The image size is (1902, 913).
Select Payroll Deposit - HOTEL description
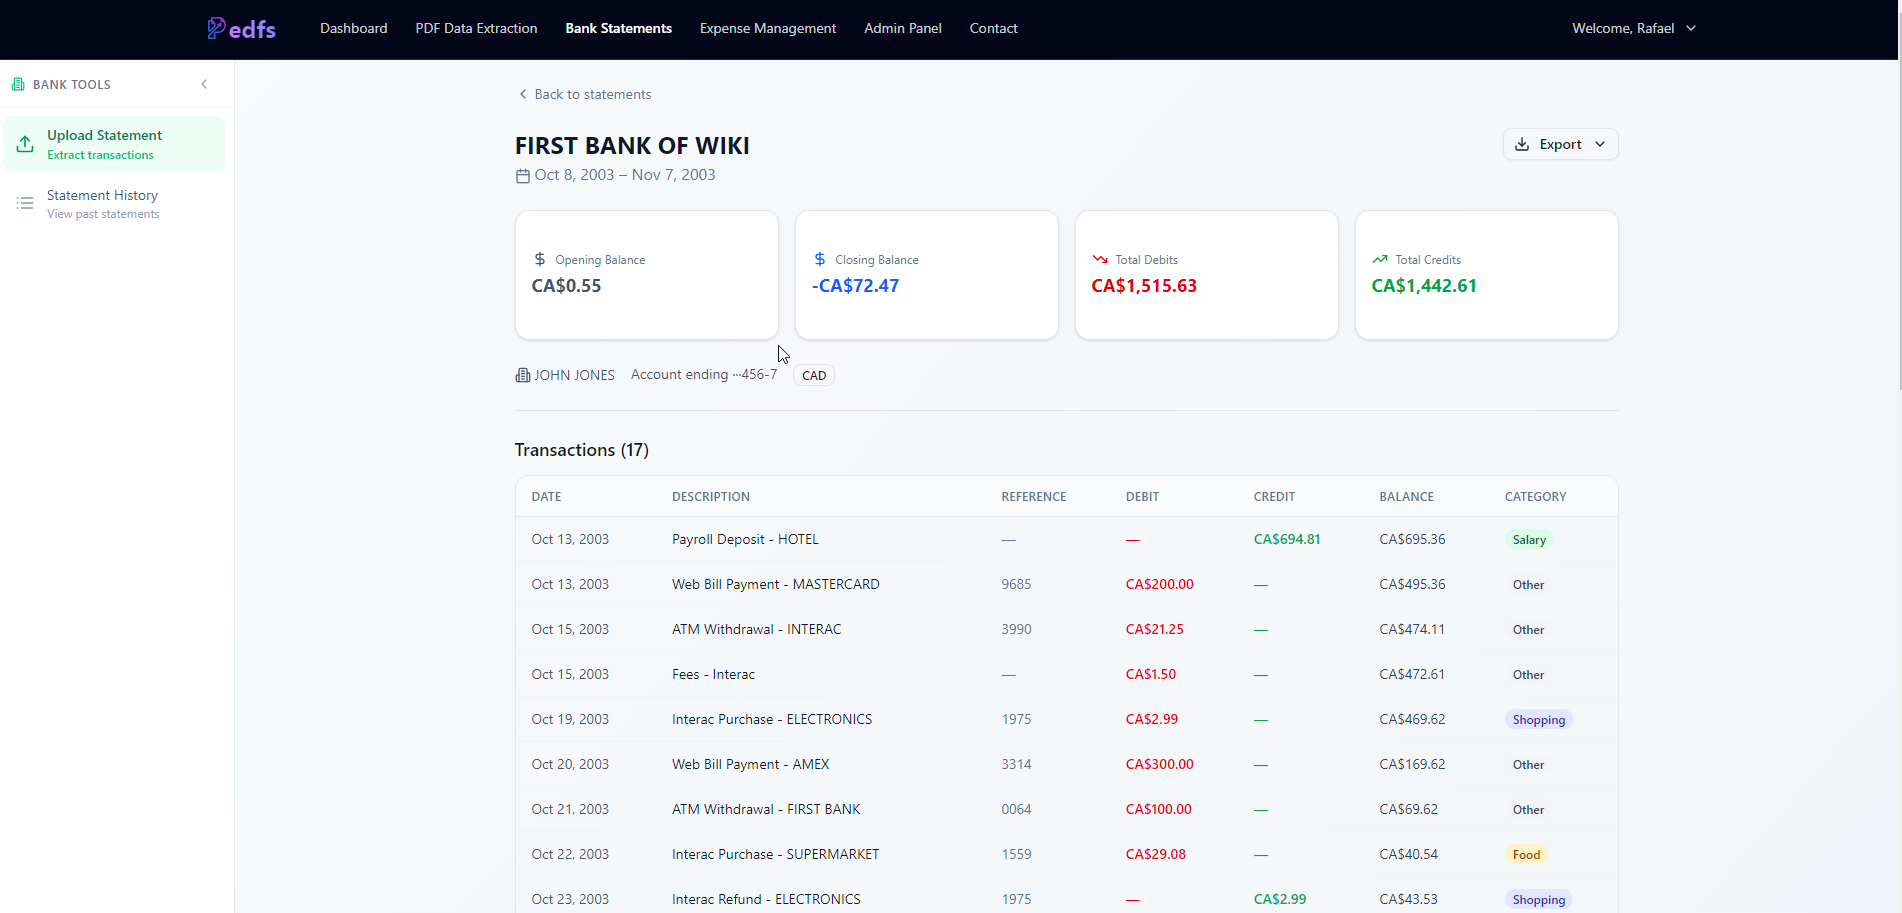click(x=745, y=539)
